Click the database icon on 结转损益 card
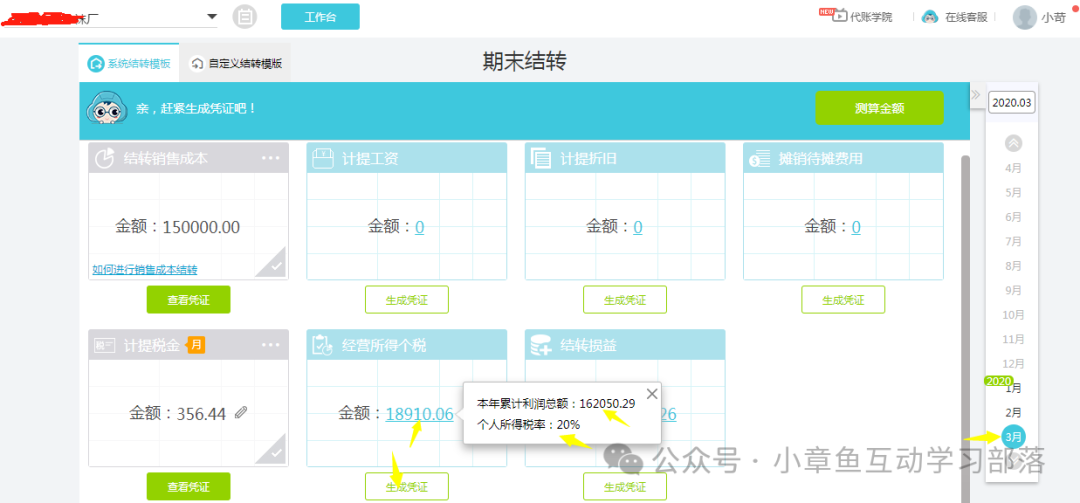Viewport: 1080px width, 503px height. (541, 345)
